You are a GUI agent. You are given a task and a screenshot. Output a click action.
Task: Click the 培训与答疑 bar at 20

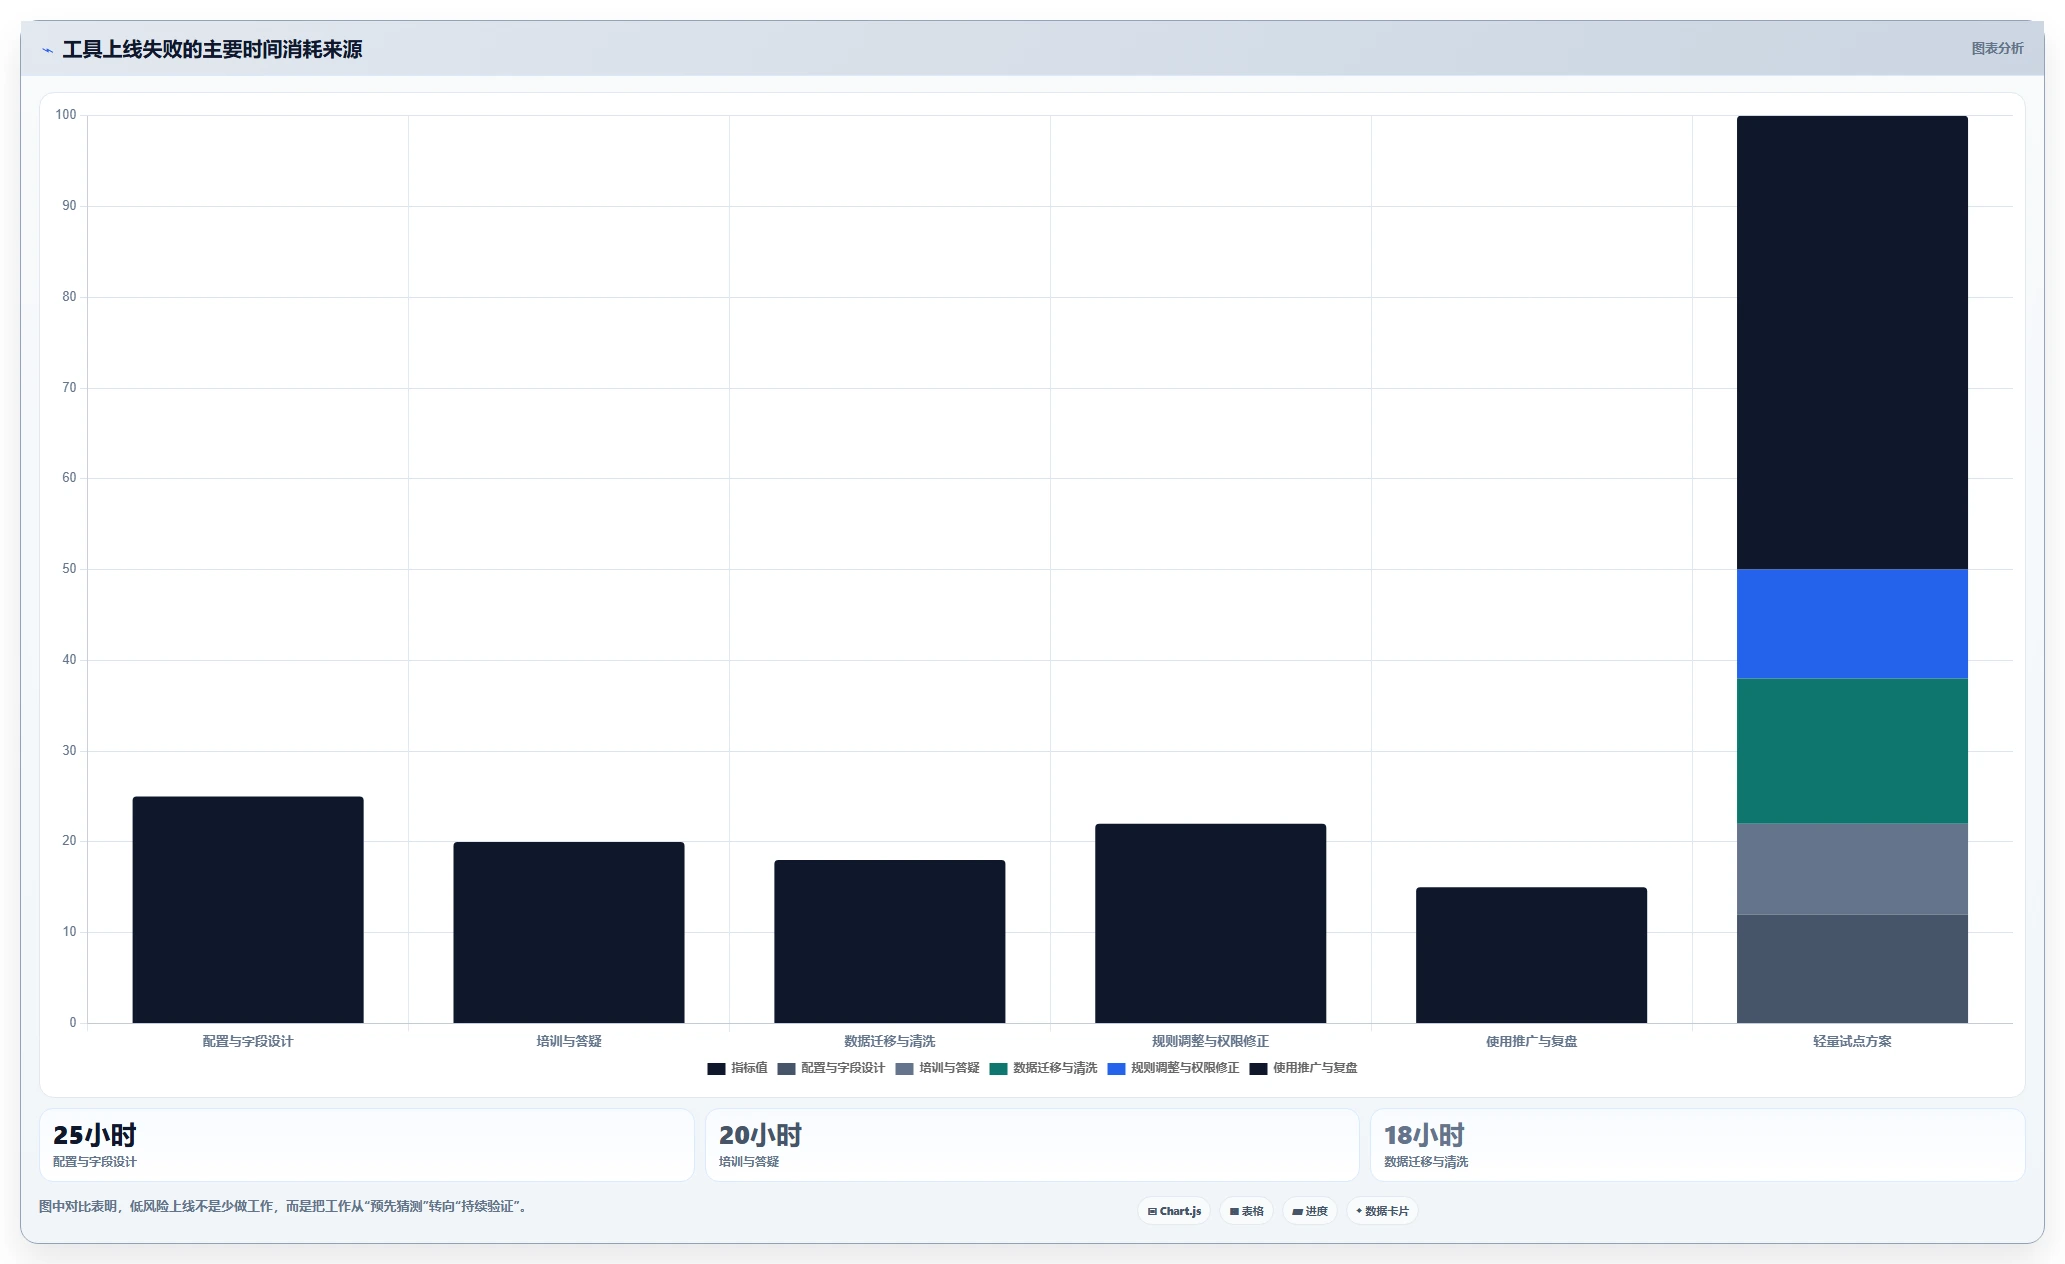569,932
